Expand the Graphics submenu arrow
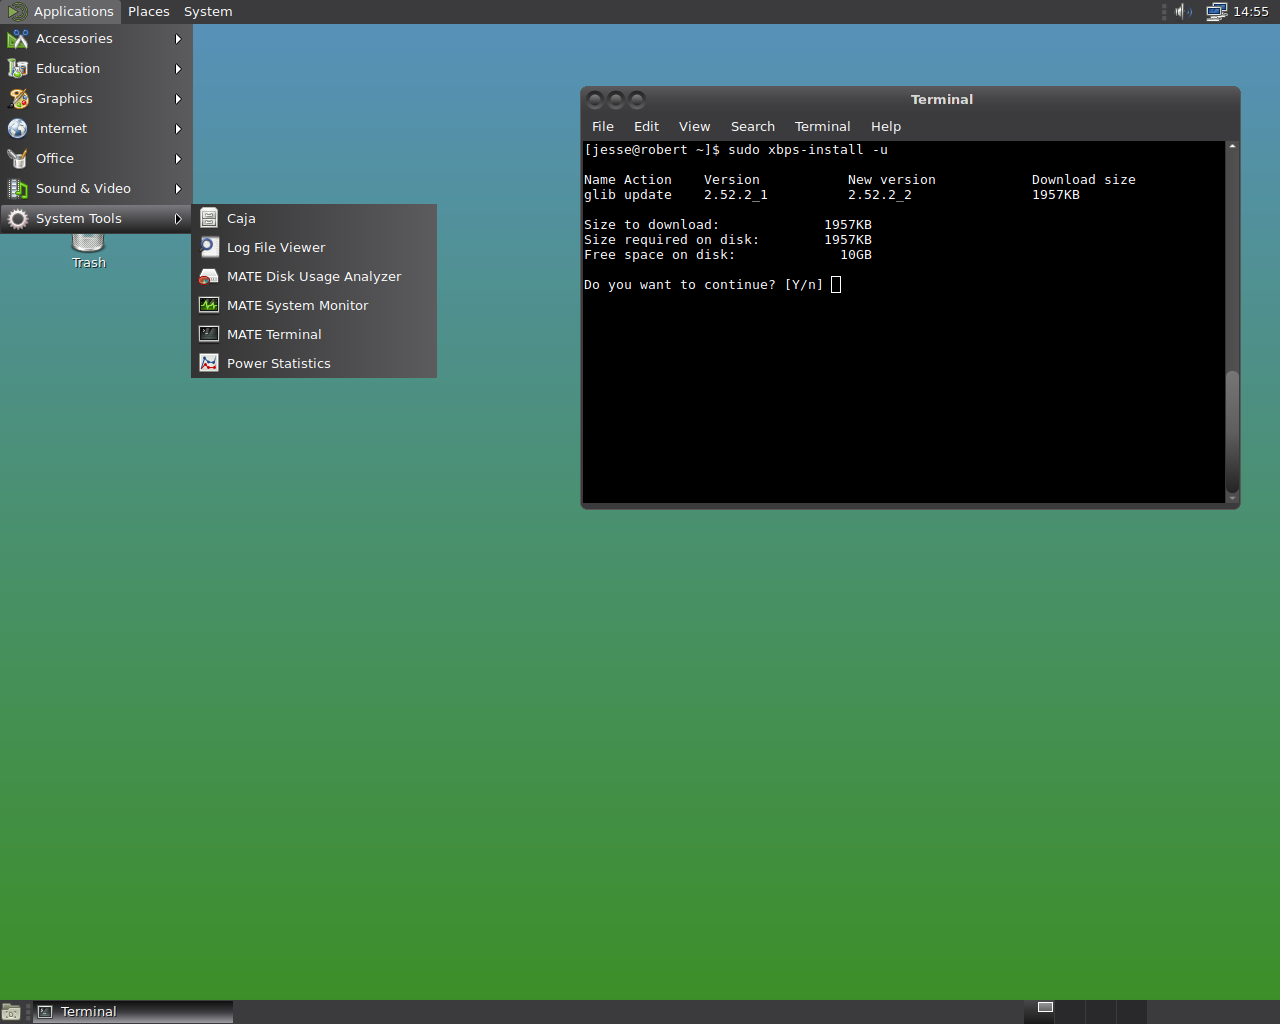This screenshot has width=1280, height=1024. (x=178, y=98)
